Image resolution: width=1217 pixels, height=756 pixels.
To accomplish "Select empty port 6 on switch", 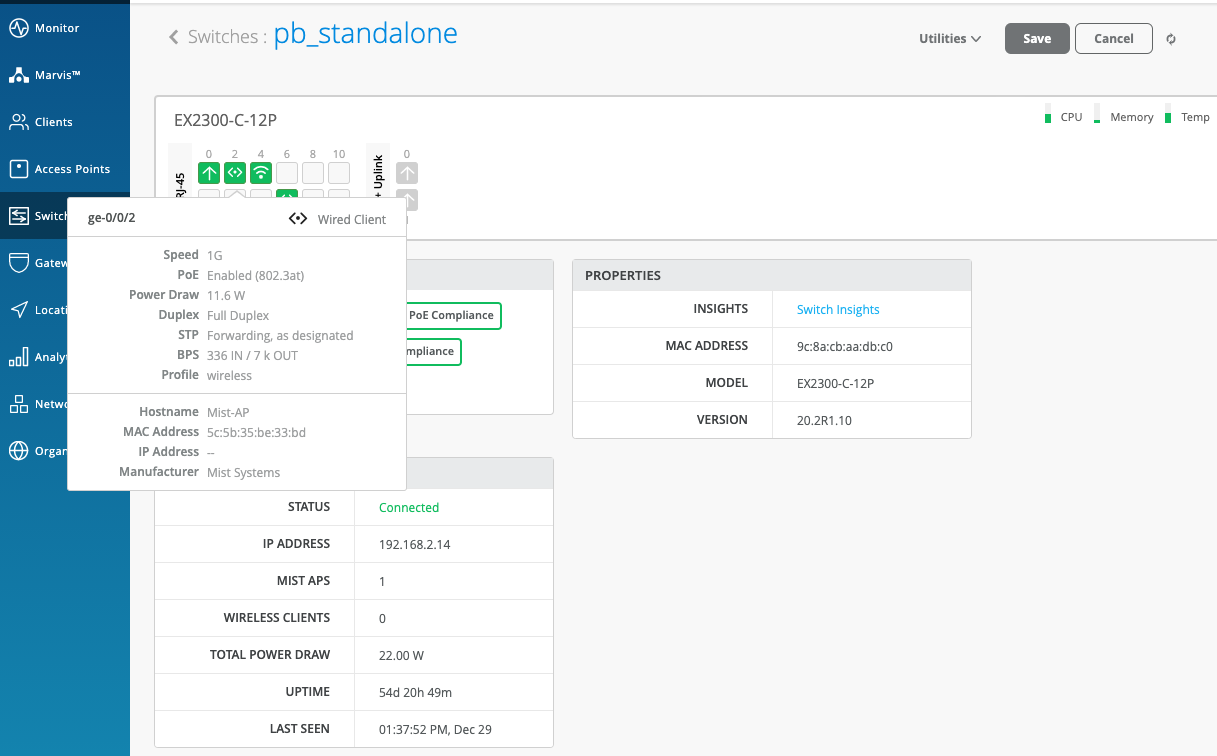I will coord(287,173).
